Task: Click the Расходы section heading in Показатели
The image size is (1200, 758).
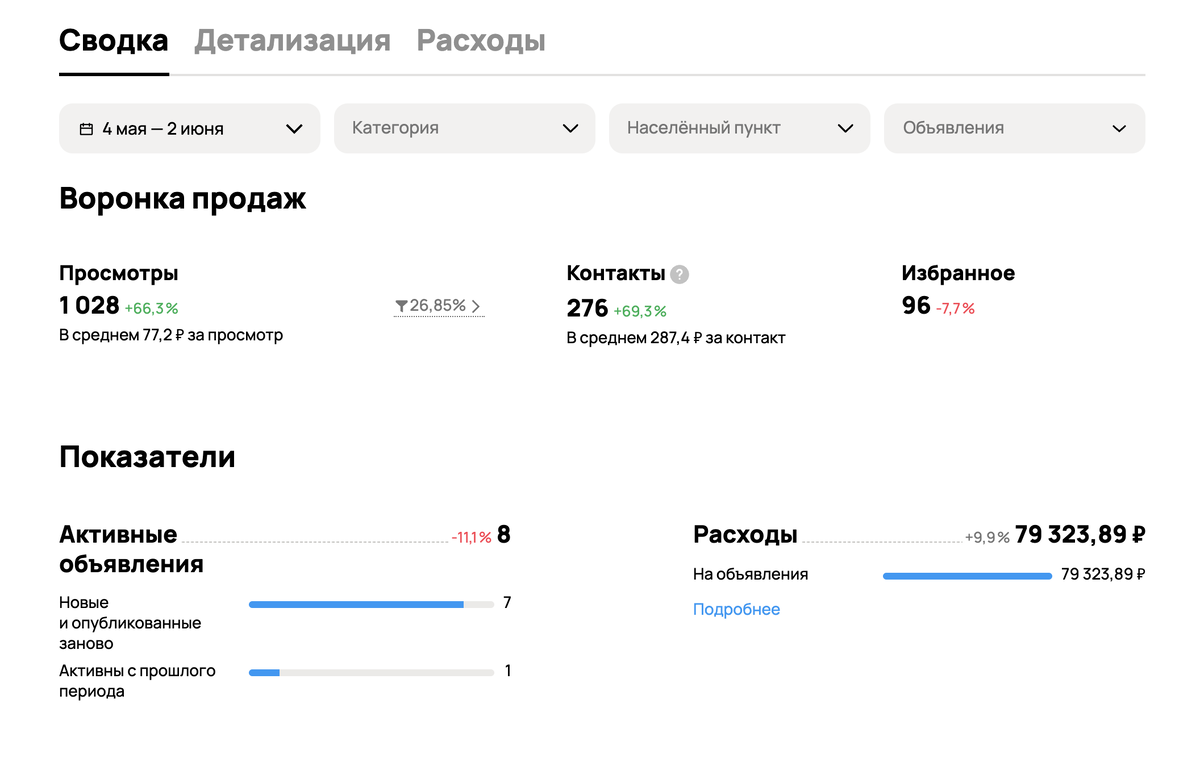Action: point(745,535)
